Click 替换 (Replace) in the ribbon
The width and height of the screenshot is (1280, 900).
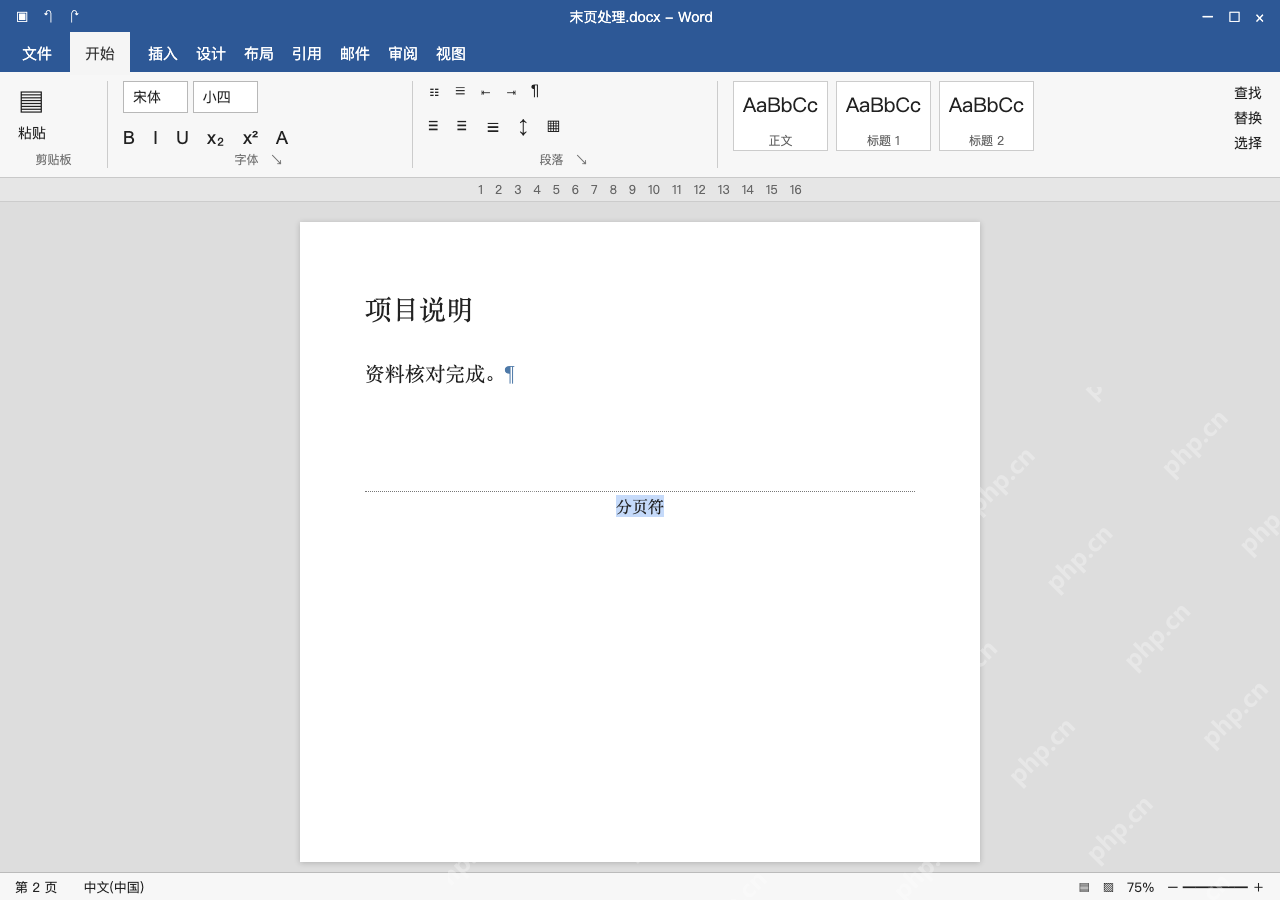point(1247,118)
